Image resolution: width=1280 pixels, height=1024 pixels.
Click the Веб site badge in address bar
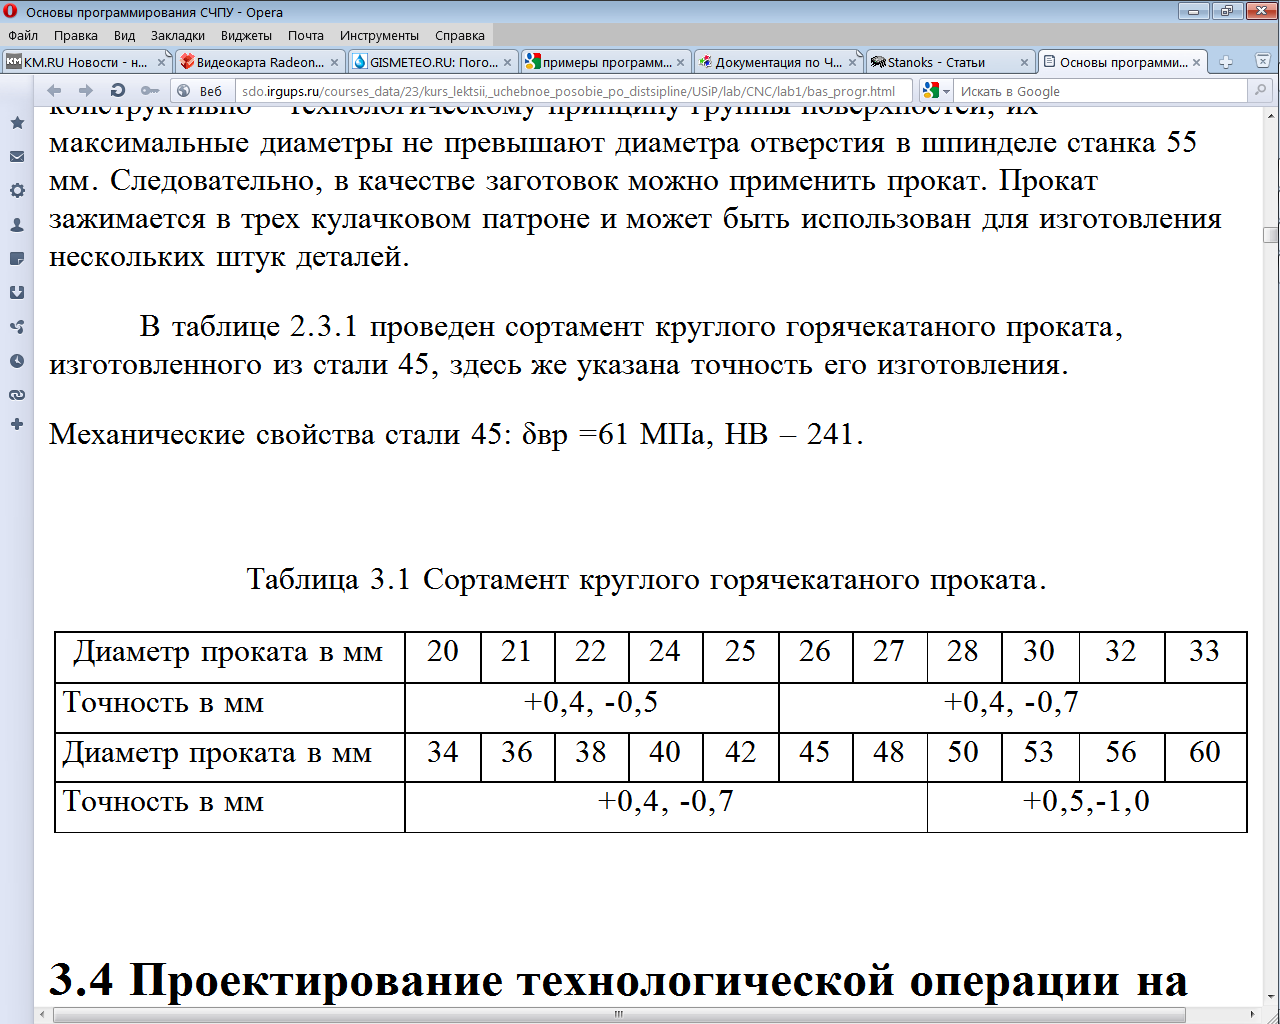click(200, 91)
